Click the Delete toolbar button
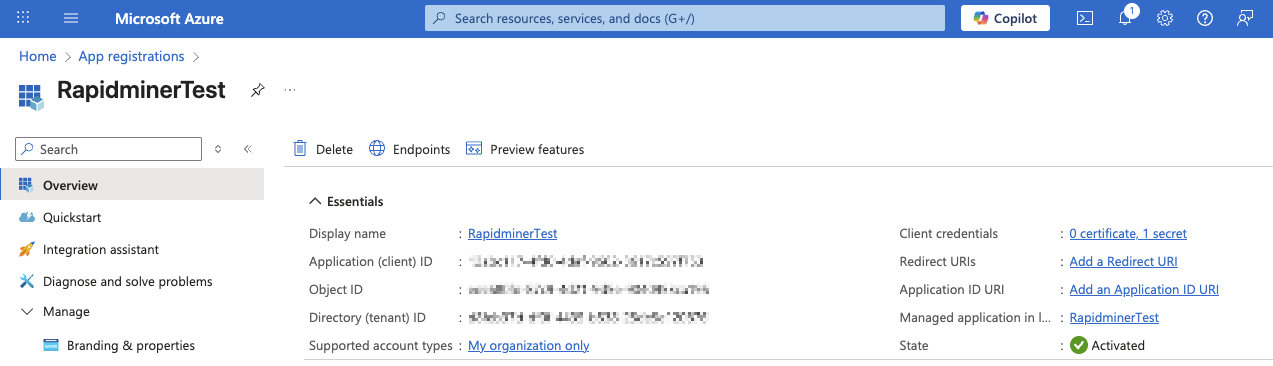The width and height of the screenshot is (1273, 366). [323, 149]
